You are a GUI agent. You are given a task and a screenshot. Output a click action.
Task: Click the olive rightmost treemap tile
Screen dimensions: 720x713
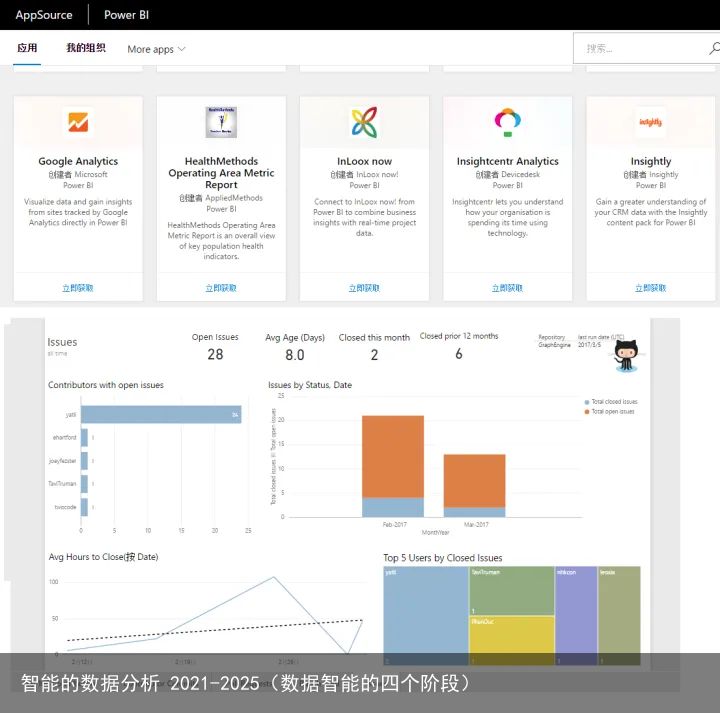[x=619, y=615]
